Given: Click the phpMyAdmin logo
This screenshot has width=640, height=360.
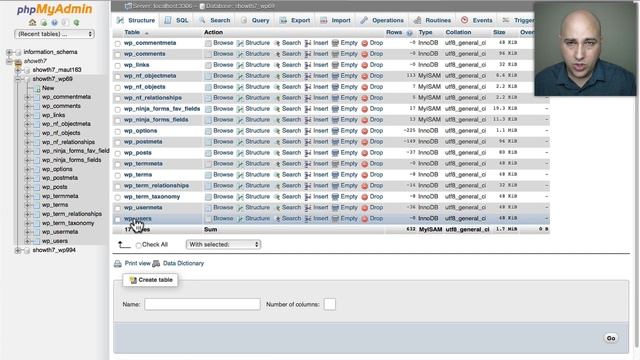Looking at the screenshot, I should [x=54, y=9].
